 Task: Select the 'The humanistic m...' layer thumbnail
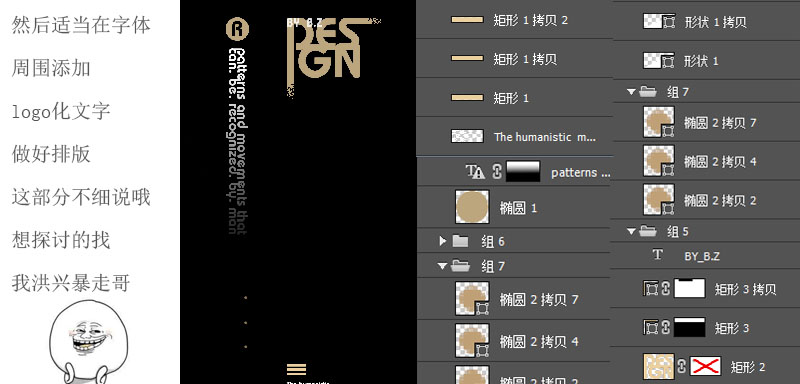[467, 136]
